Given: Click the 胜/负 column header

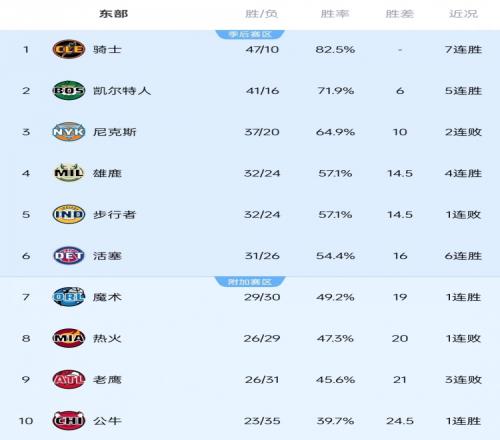Looking at the screenshot, I should pos(261,14).
